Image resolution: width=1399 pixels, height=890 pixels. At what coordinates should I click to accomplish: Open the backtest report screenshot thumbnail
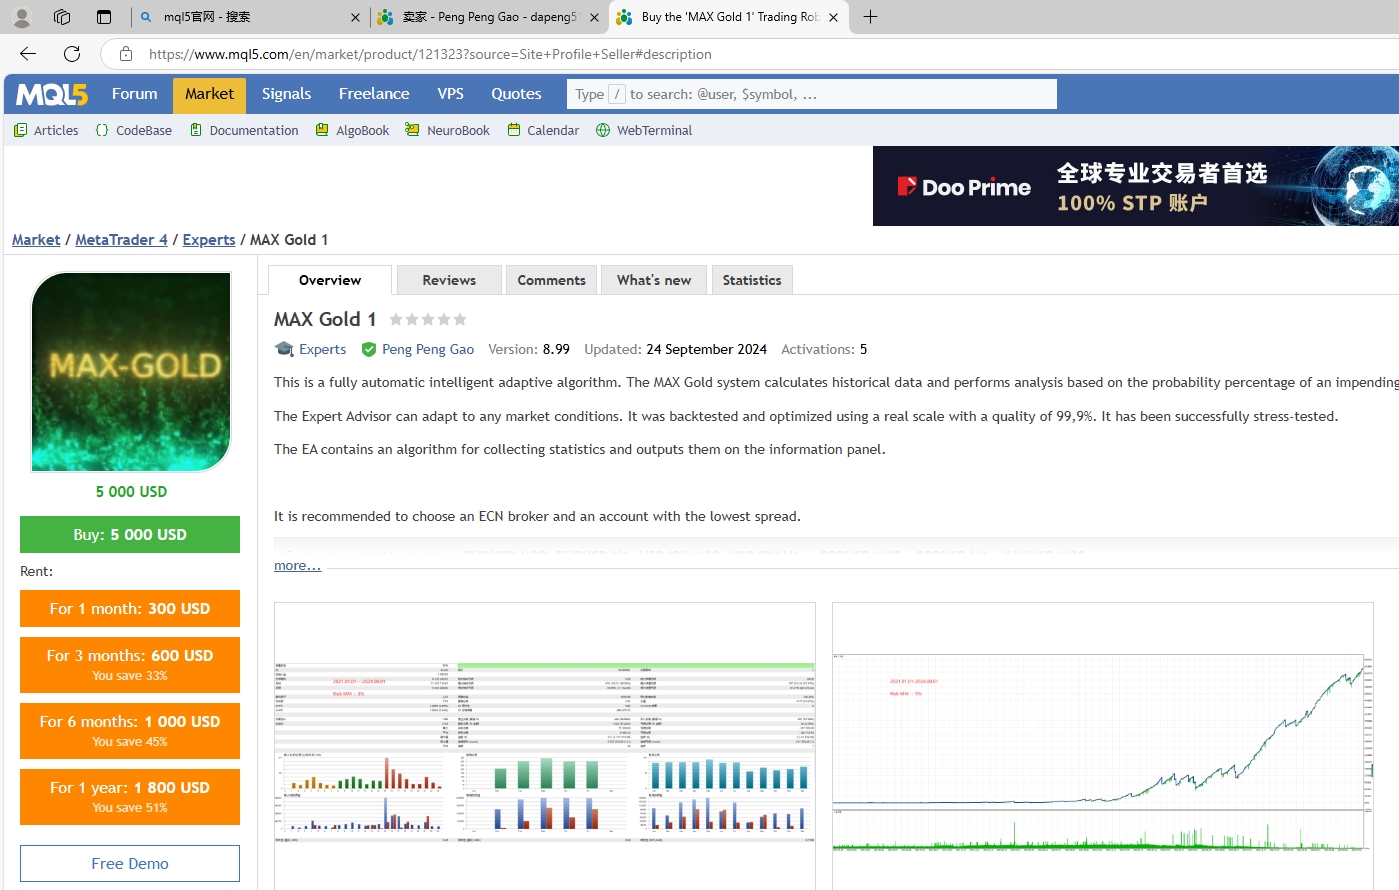[545, 746]
